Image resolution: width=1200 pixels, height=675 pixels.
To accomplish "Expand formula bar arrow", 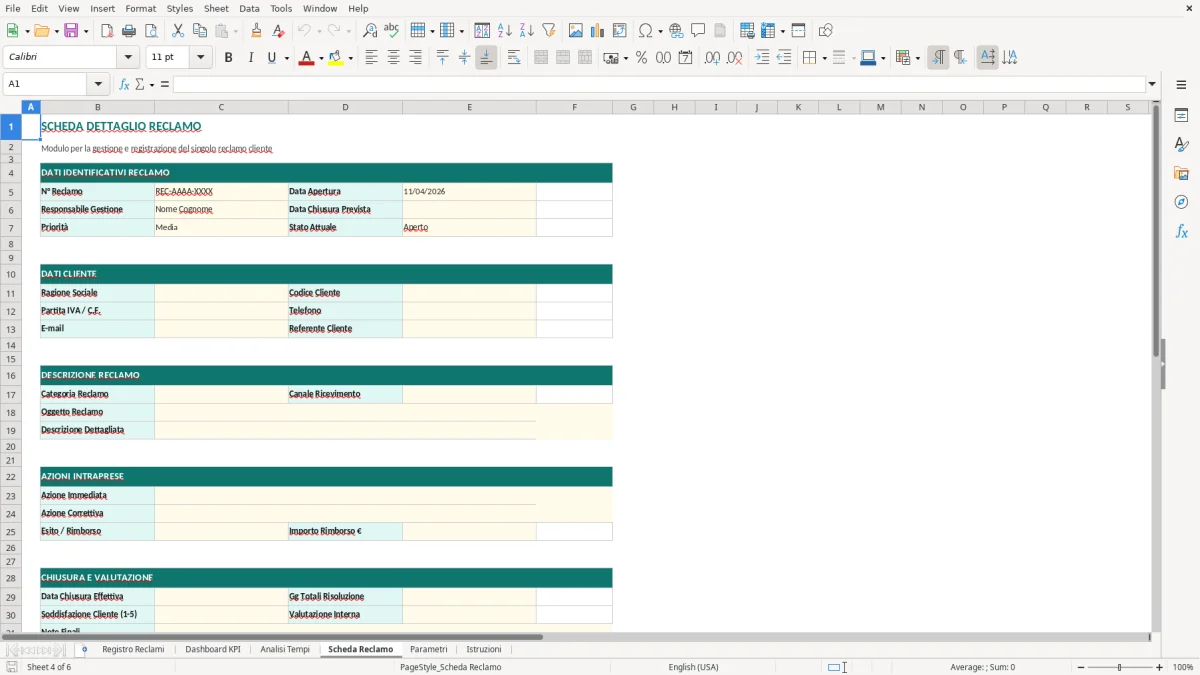I will point(1152,84).
